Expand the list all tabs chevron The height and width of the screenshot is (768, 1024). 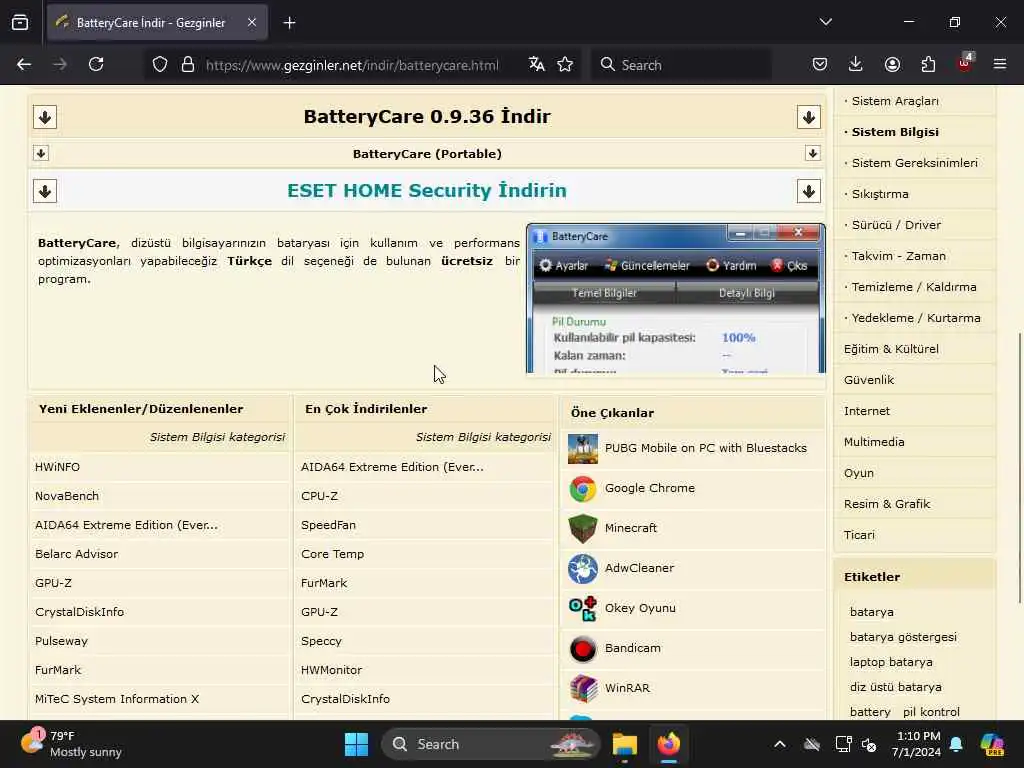click(825, 22)
